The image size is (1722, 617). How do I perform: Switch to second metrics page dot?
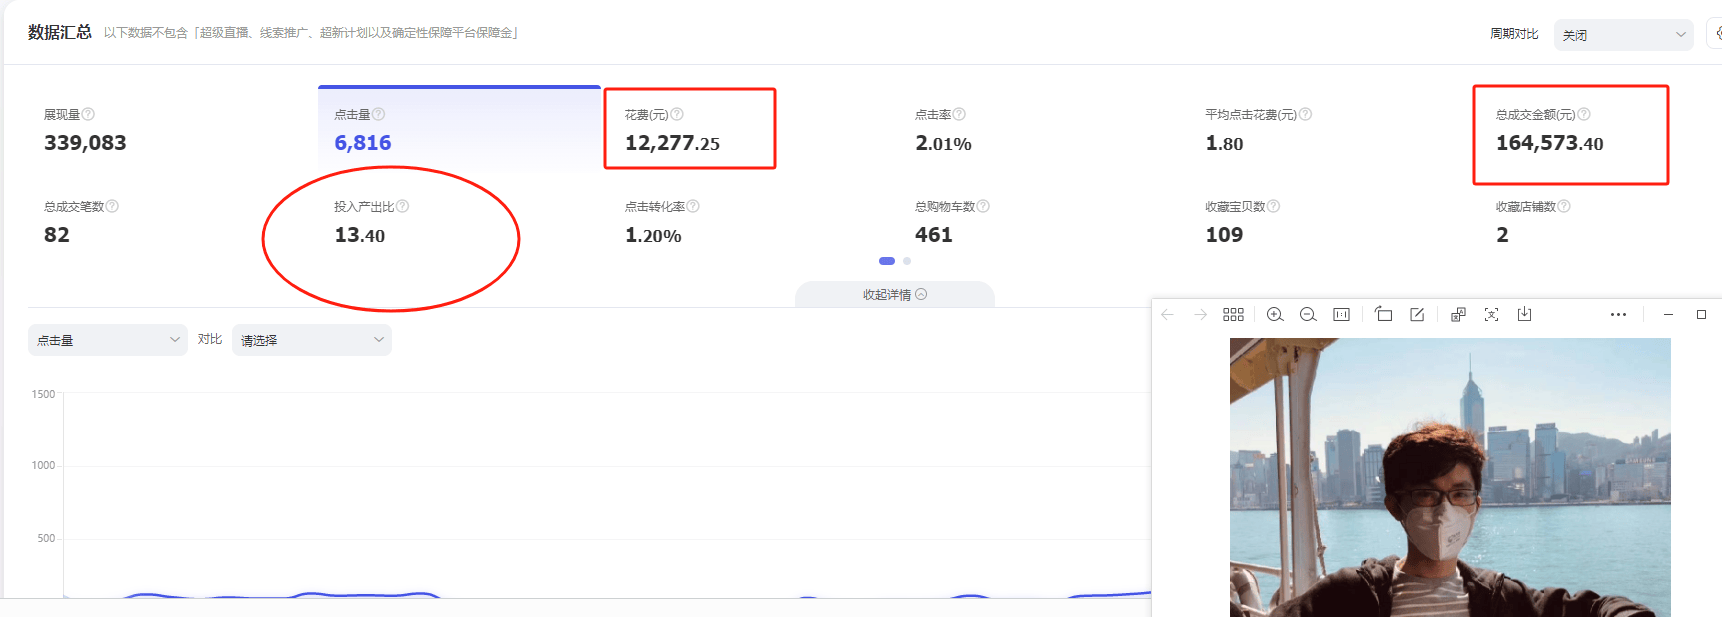pyautogui.click(x=907, y=261)
